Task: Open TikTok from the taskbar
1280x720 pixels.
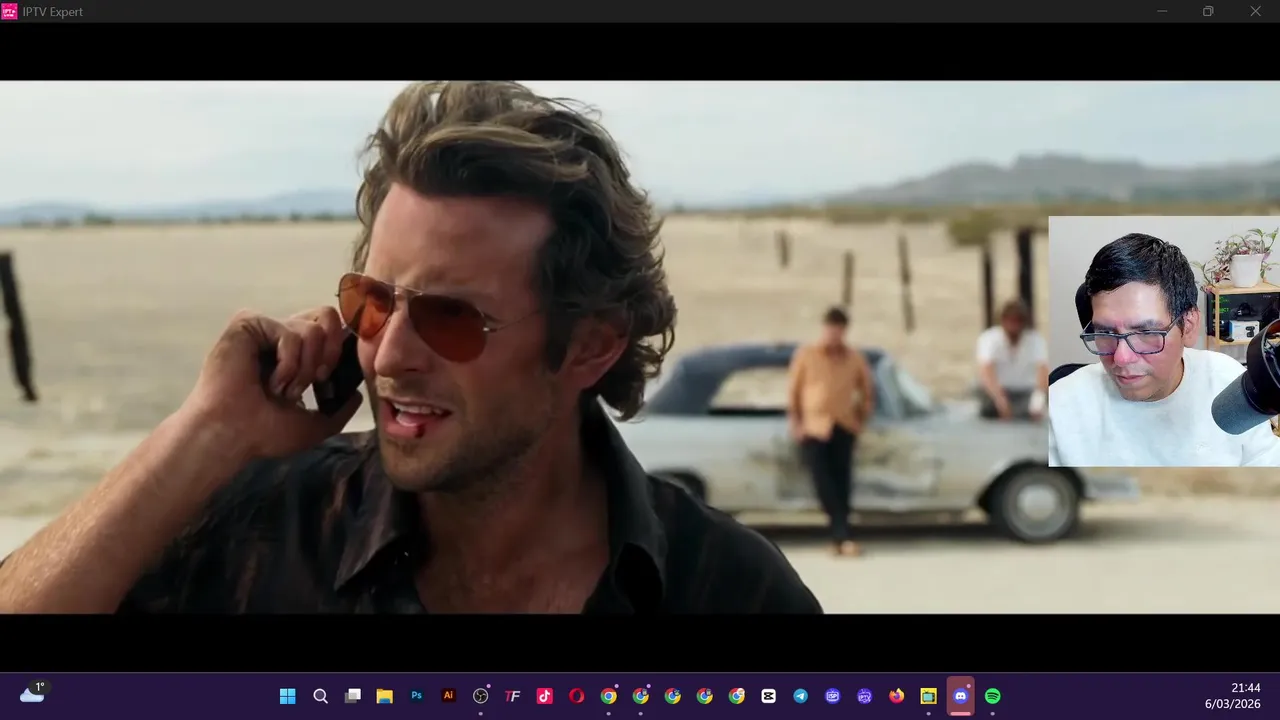Action: pos(544,696)
